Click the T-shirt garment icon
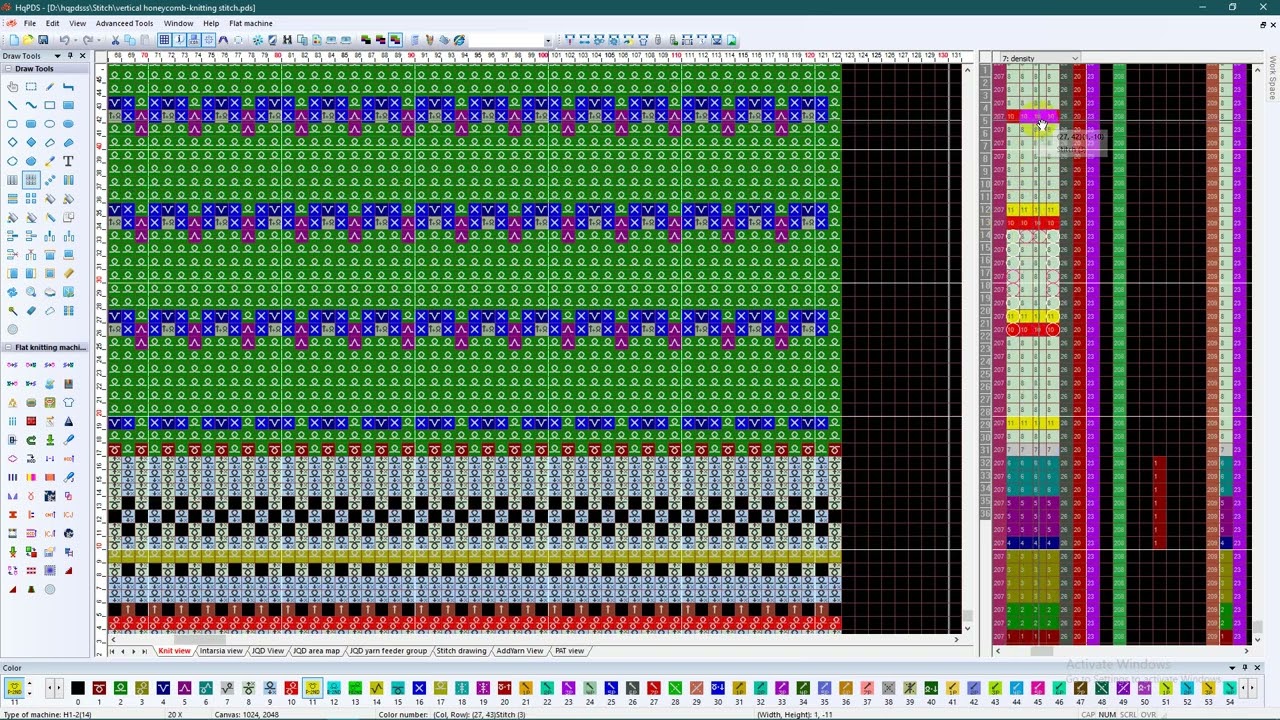1280x720 pixels. coord(68,402)
